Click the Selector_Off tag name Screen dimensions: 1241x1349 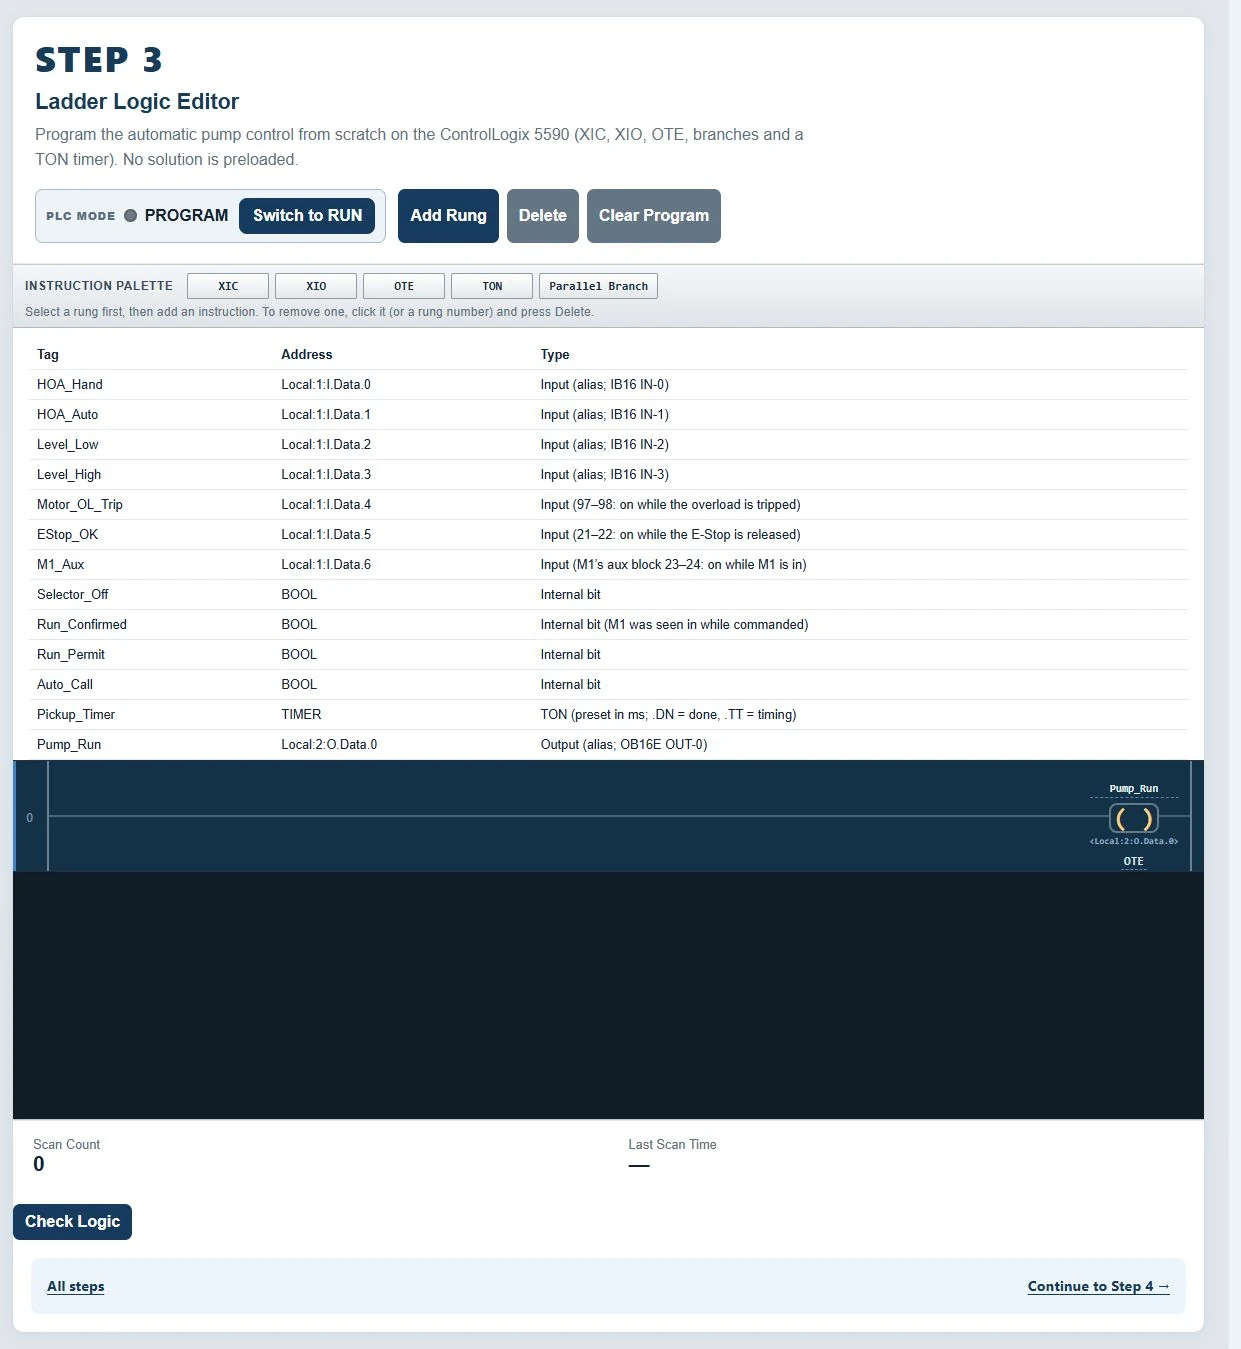pos(73,595)
